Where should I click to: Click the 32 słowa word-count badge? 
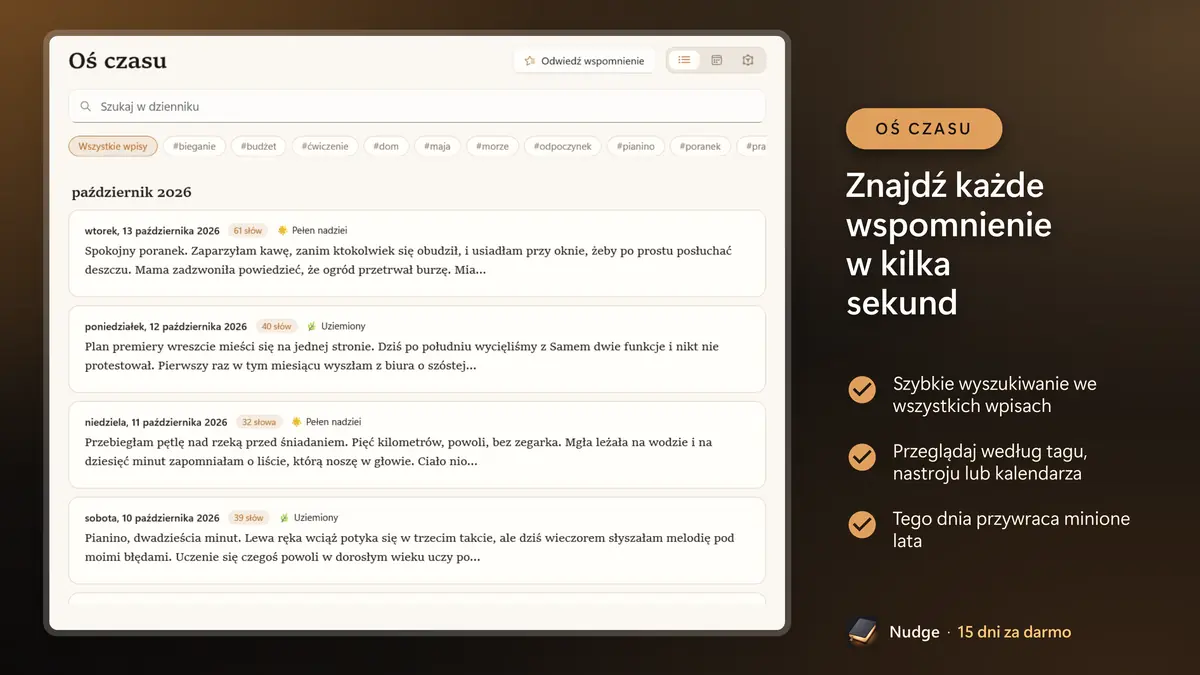tap(260, 422)
